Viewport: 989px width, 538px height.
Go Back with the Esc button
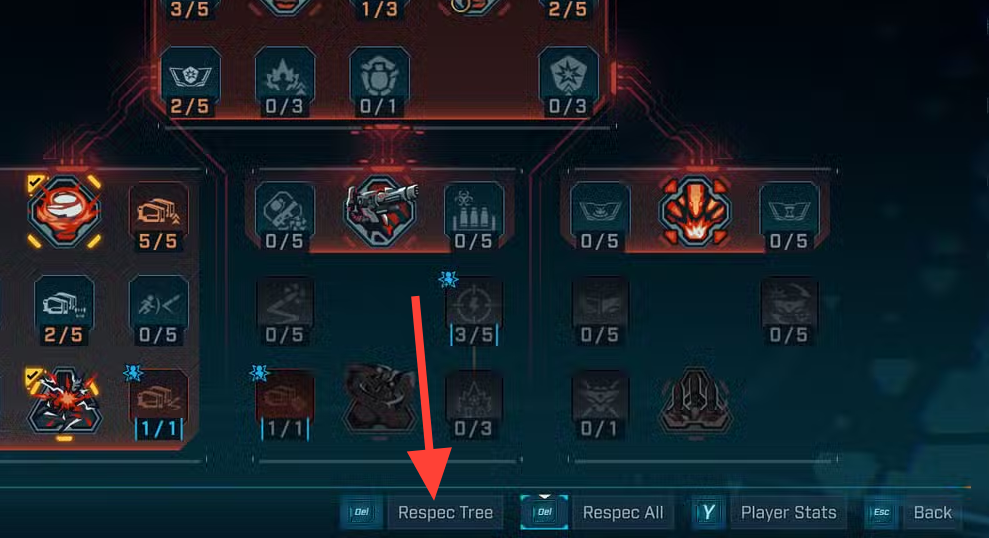pos(932,512)
